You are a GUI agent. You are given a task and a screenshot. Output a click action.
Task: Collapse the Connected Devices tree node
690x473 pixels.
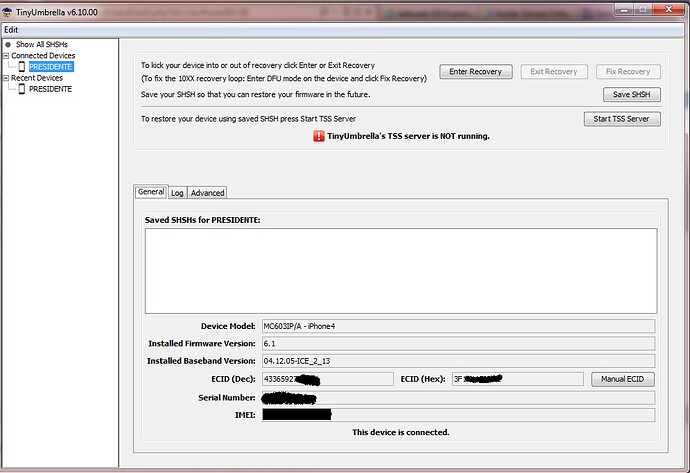[x=6, y=55]
